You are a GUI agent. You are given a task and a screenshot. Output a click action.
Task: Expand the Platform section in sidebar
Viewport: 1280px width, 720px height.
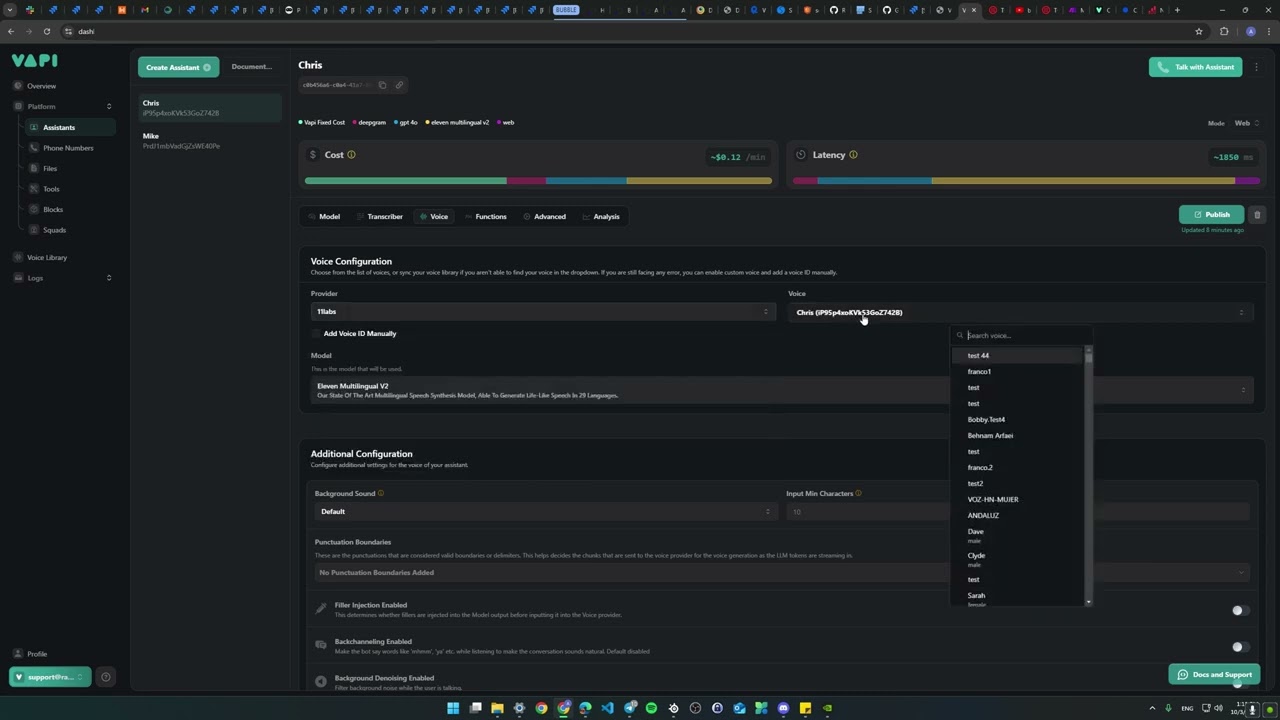63,106
